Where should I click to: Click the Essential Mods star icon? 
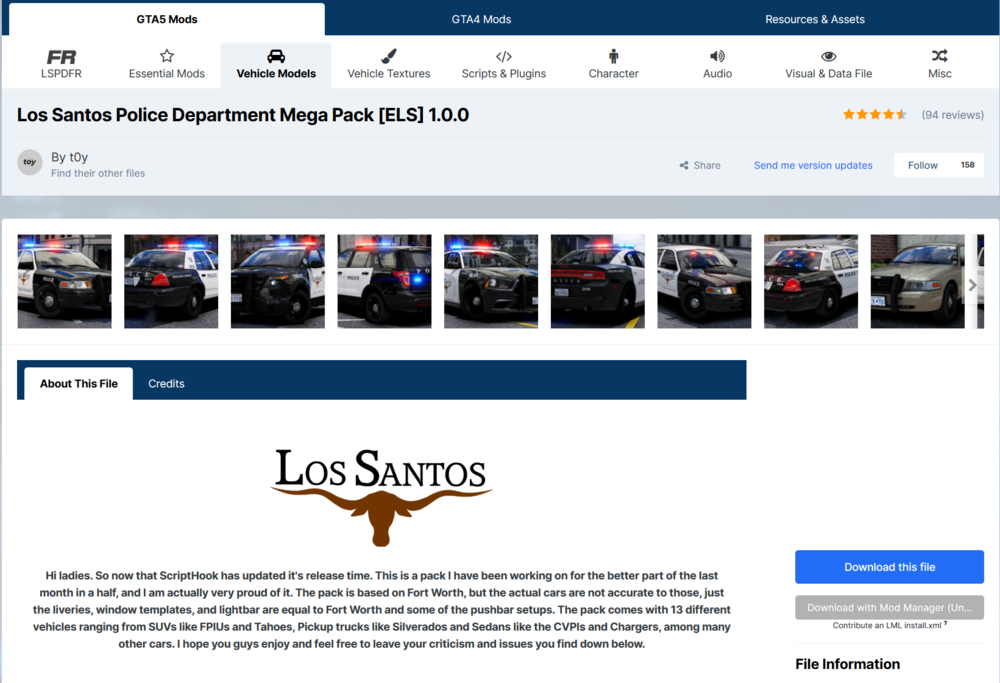[x=166, y=56]
